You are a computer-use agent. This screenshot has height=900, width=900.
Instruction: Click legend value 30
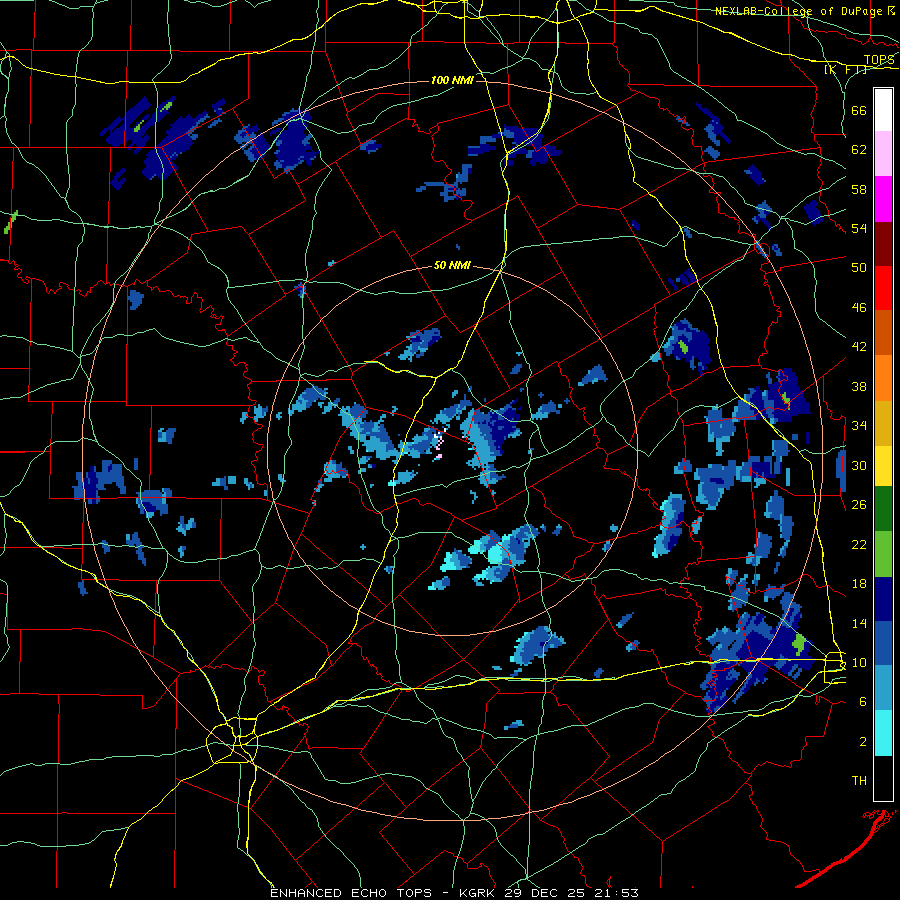859,465
